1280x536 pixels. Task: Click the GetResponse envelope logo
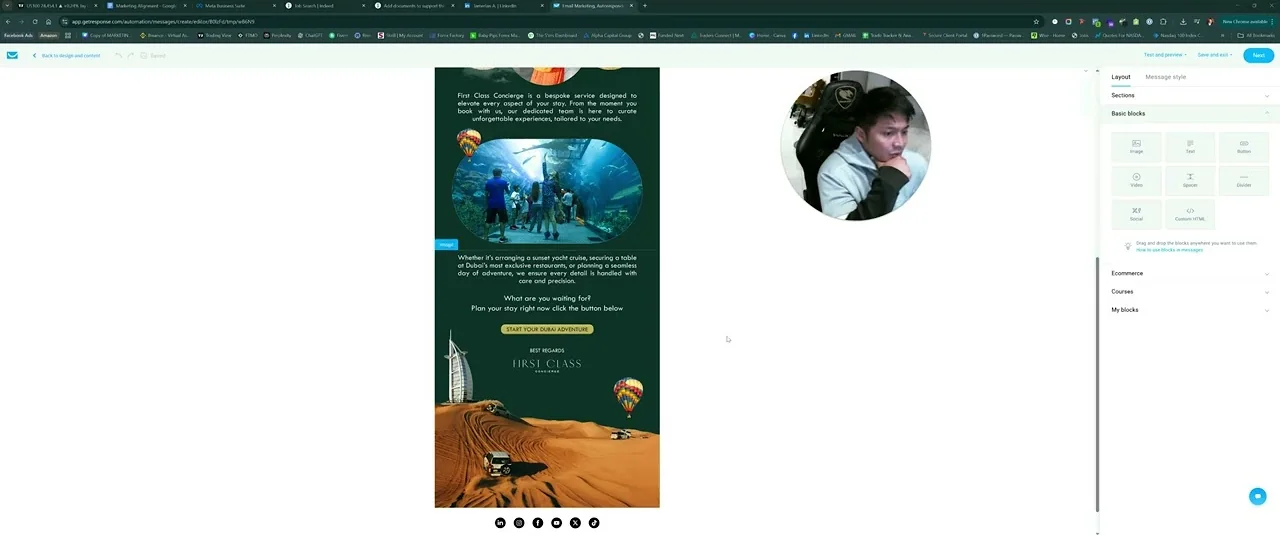(x=12, y=55)
